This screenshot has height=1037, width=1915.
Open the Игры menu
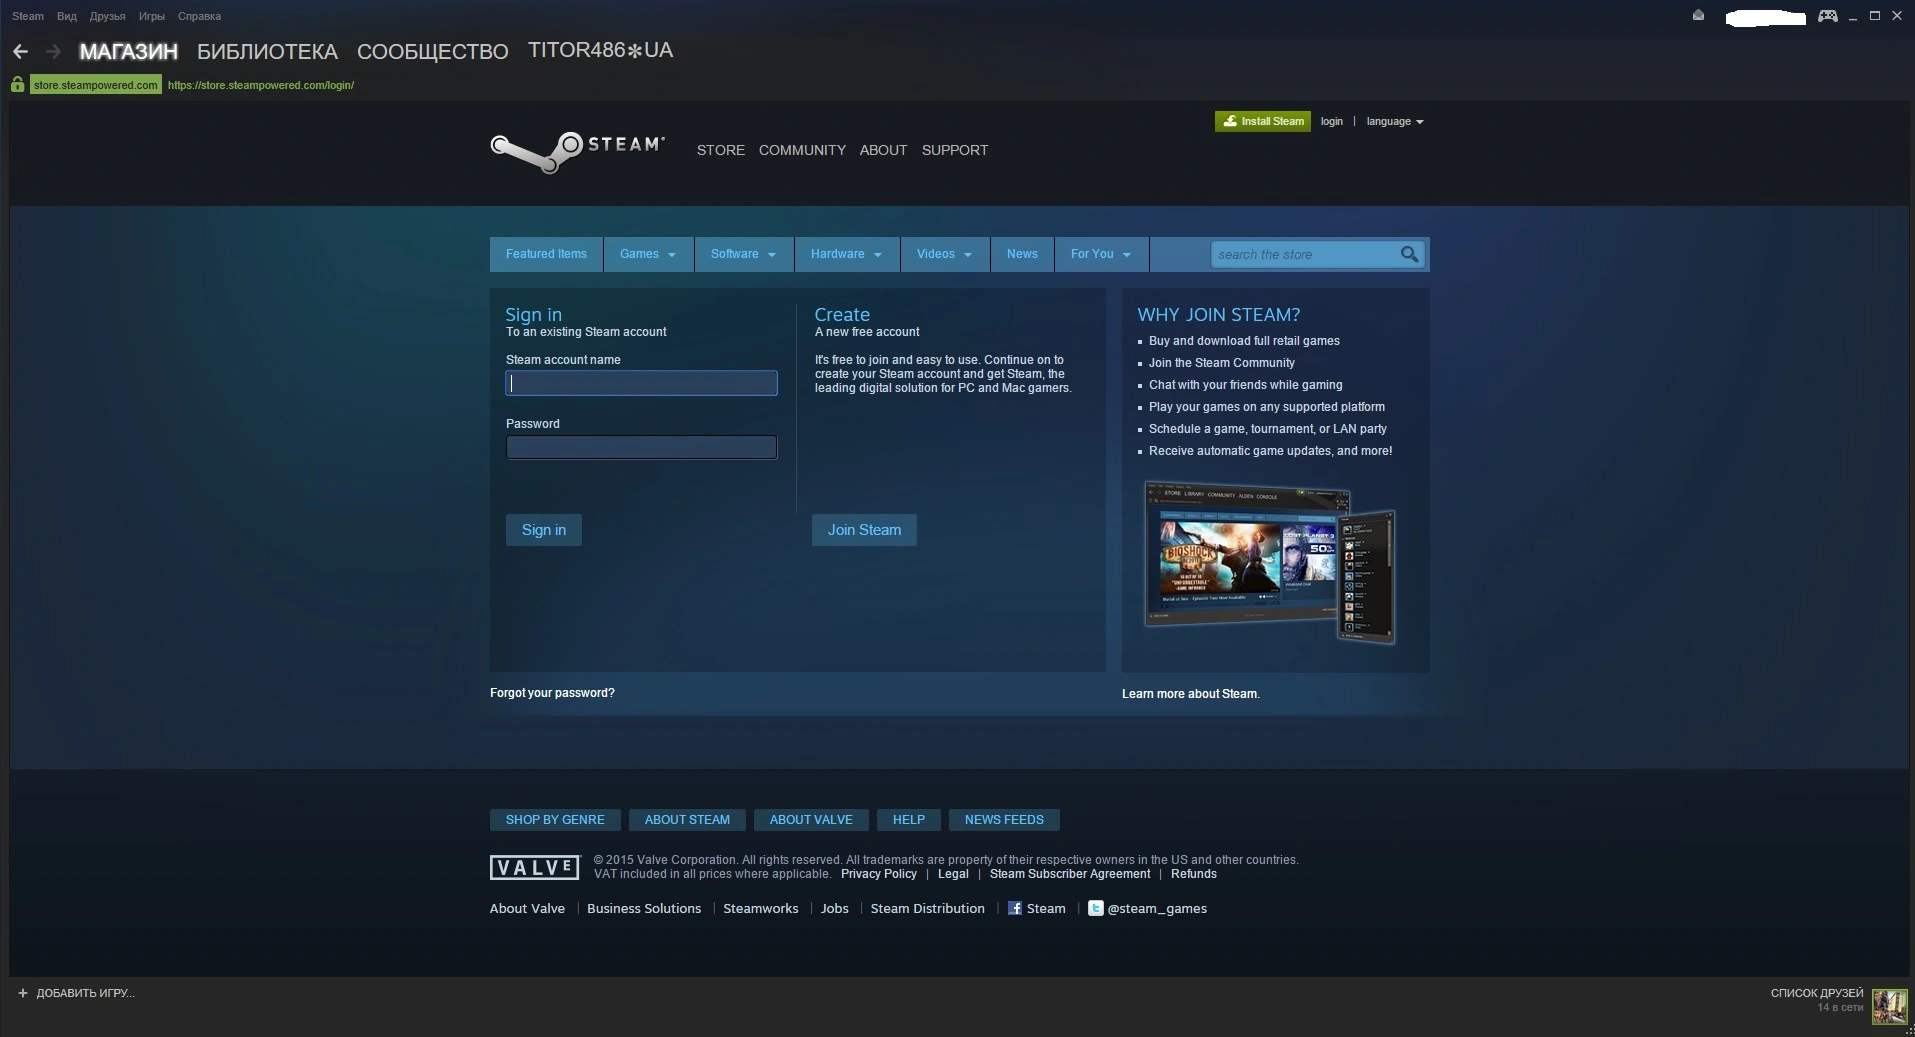tap(152, 16)
